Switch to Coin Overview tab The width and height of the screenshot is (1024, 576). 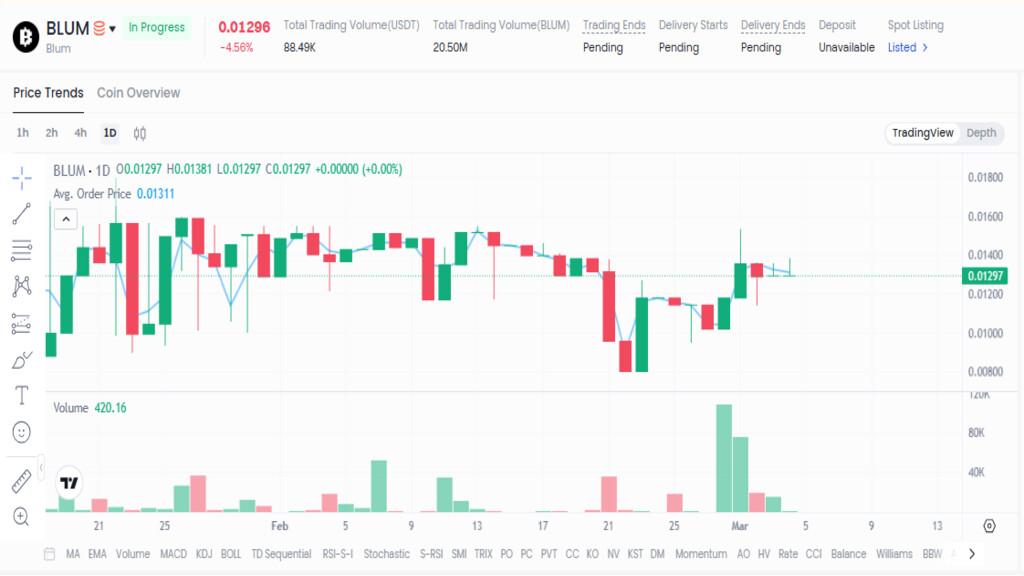coord(138,93)
